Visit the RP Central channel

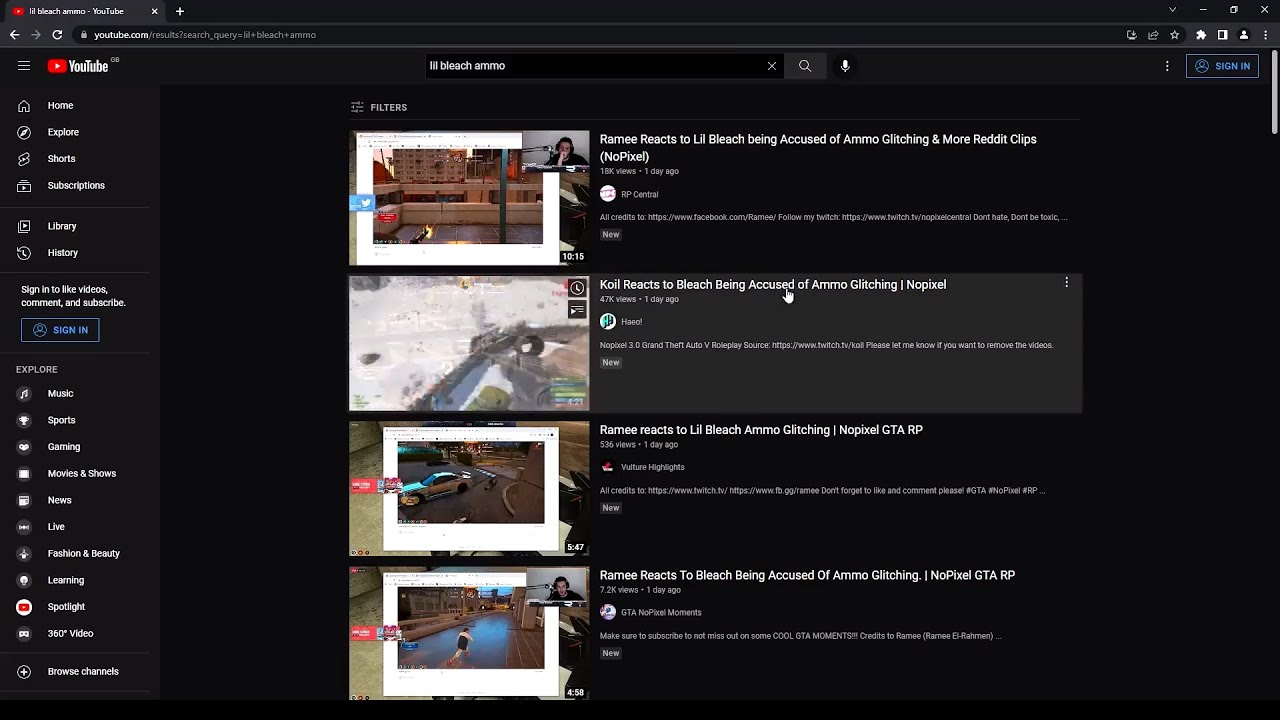tap(640, 194)
